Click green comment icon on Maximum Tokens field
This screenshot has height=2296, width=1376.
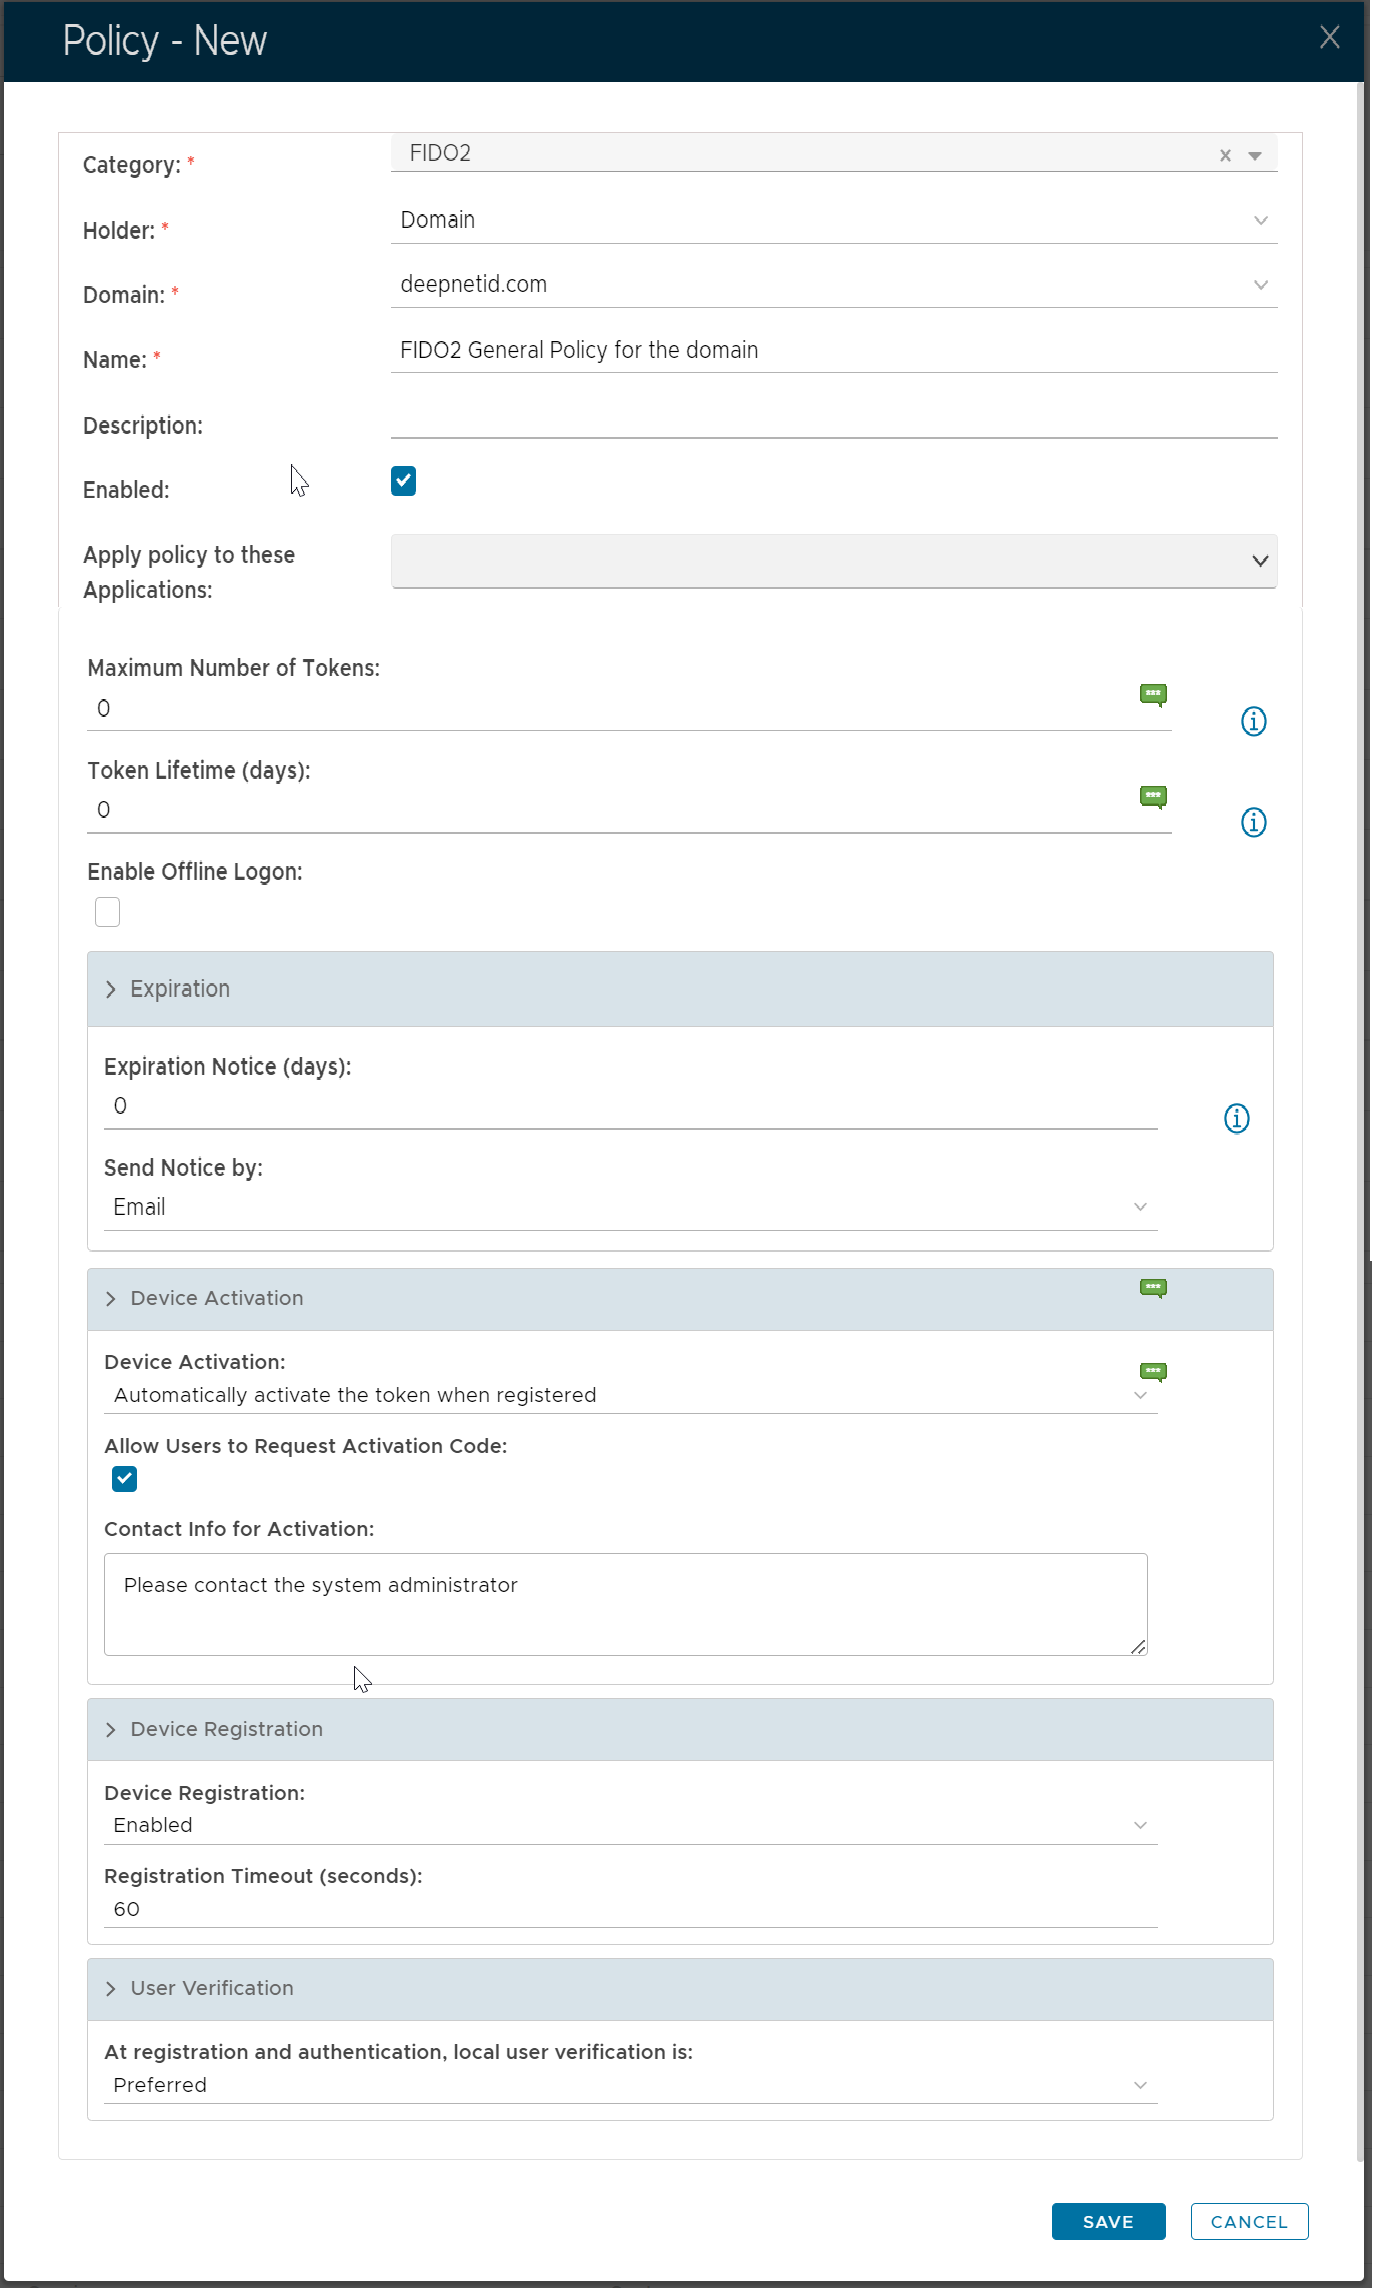[x=1153, y=694]
